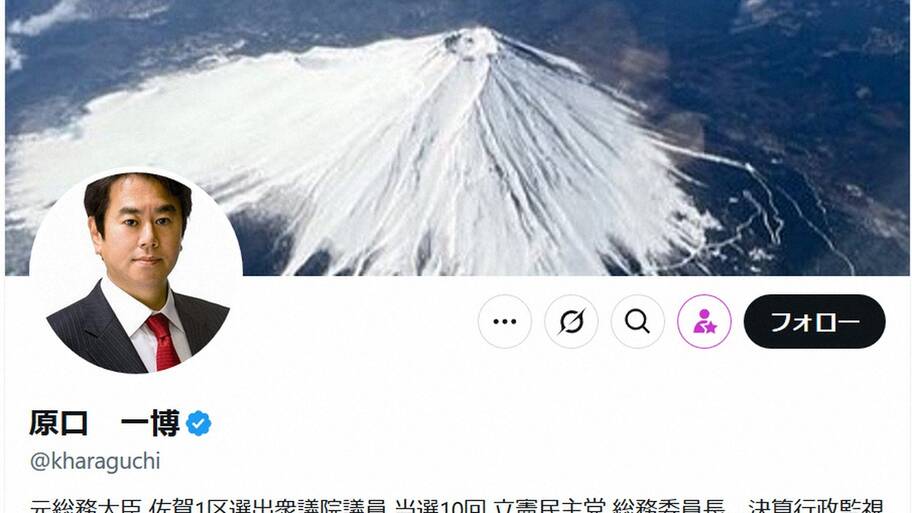Image resolution: width=912 pixels, height=513 pixels.
Task: Click the @kharaguchi handle
Action: tap(95, 461)
